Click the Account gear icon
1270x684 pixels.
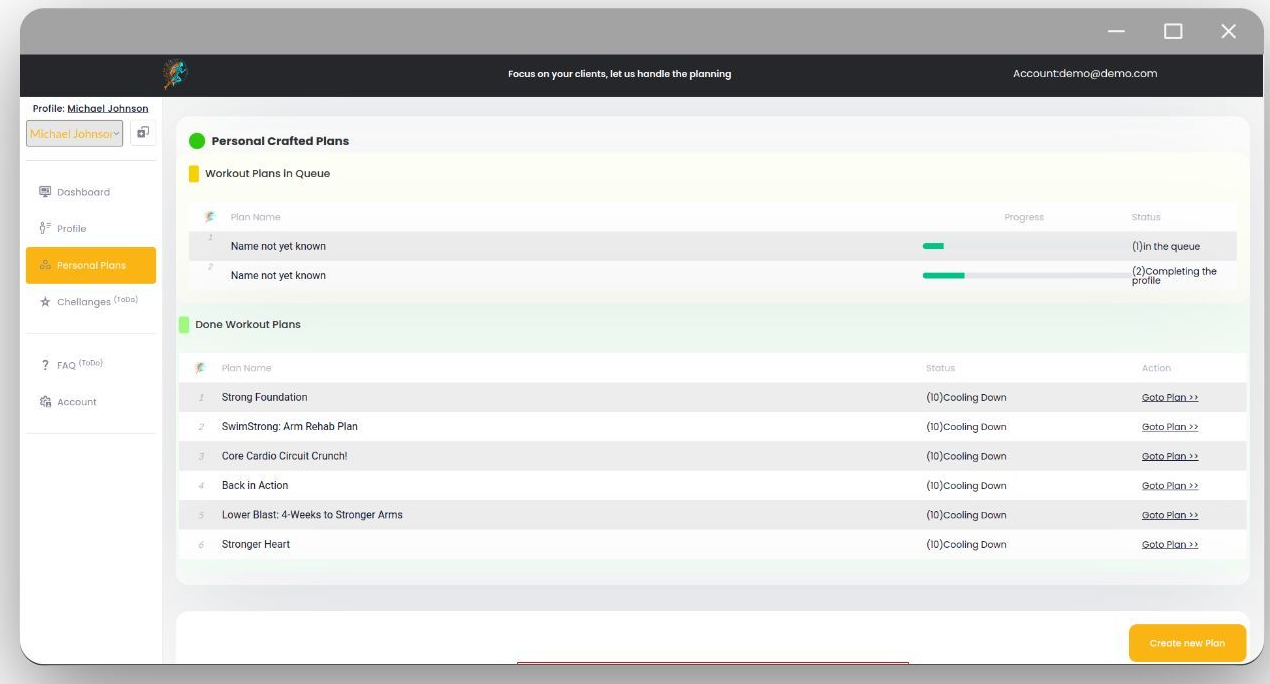click(45, 402)
